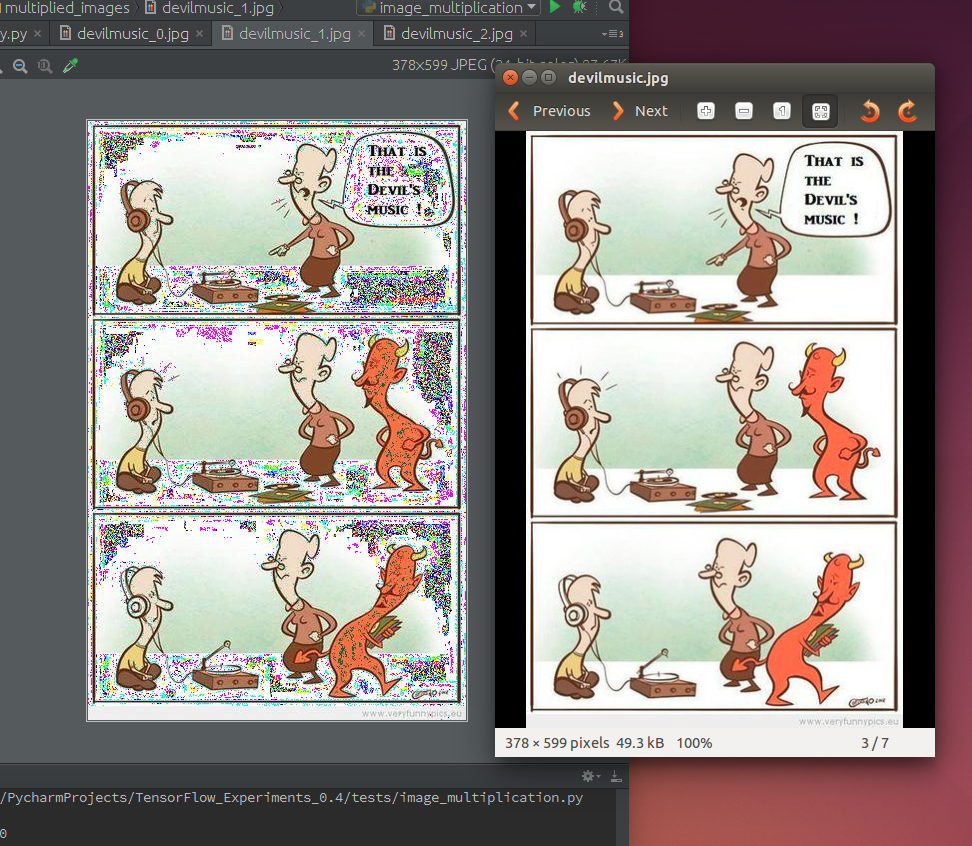Open the image_multiplication run configuration dropdown
The height and width of the screenshot is (846, 972).
pyautogui.click(x=448, y=7)
